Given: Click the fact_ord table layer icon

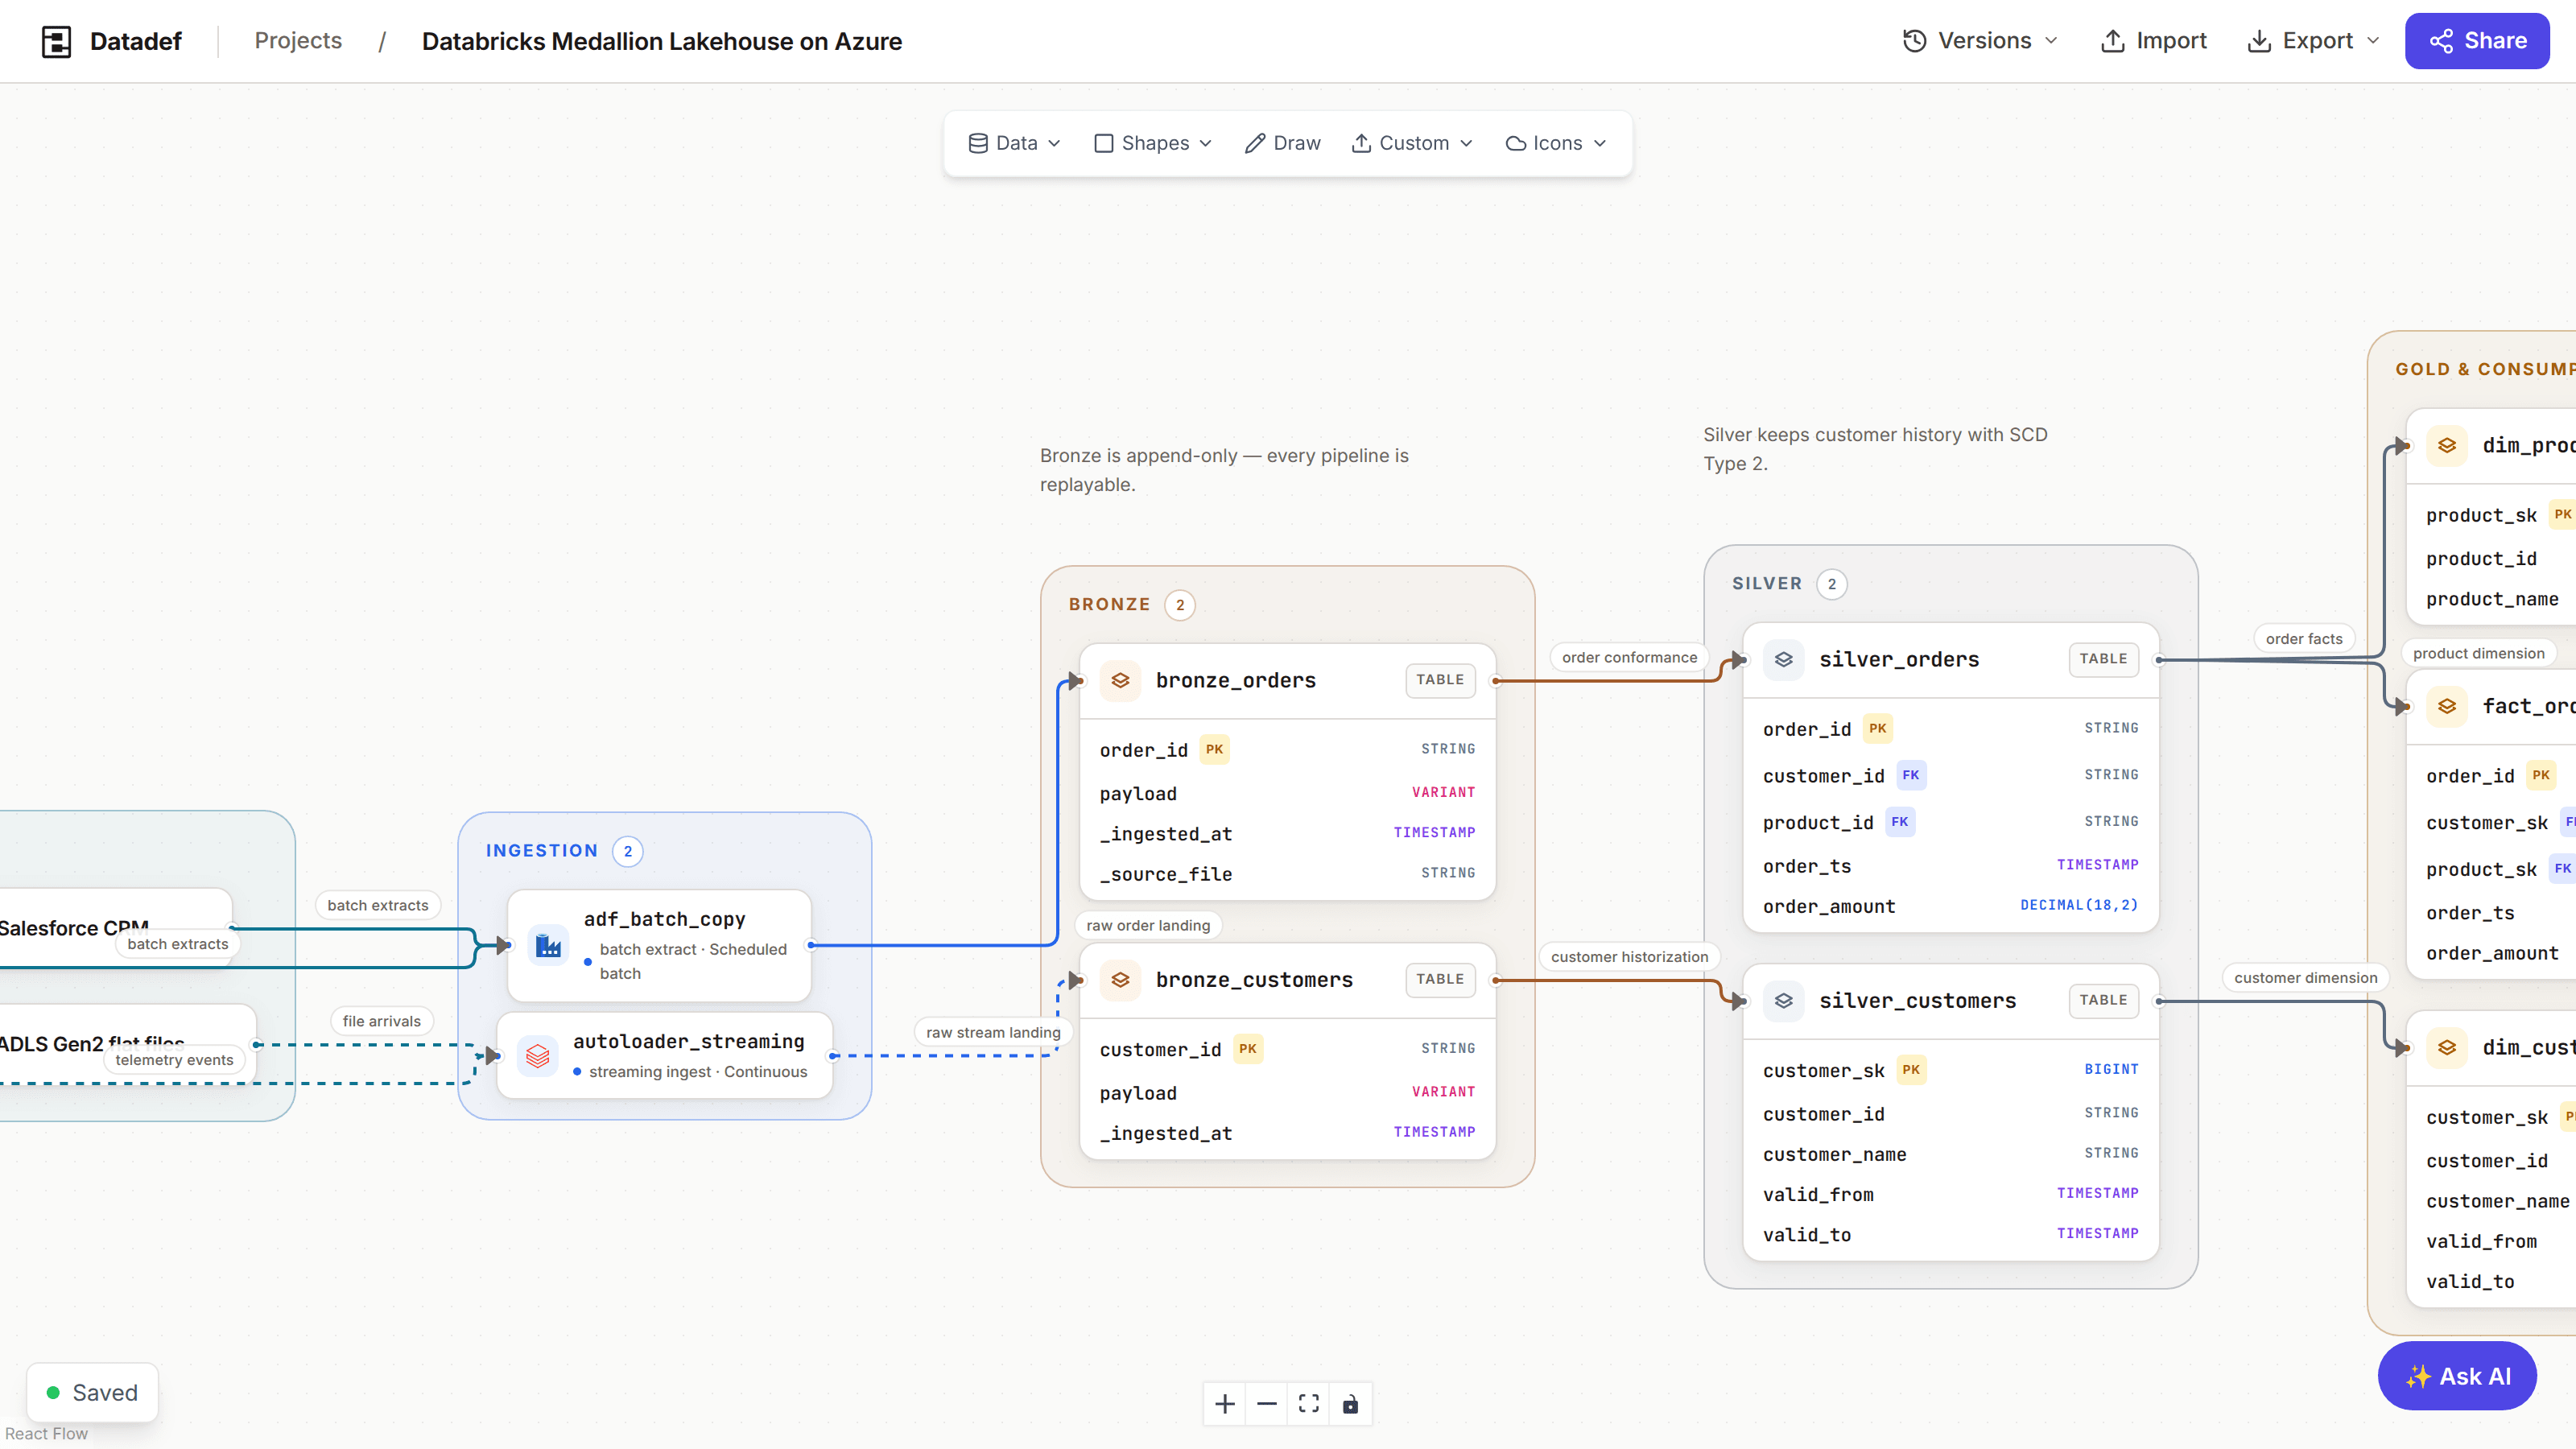Looking at the screenshot, I should (x=2447, y=706).
